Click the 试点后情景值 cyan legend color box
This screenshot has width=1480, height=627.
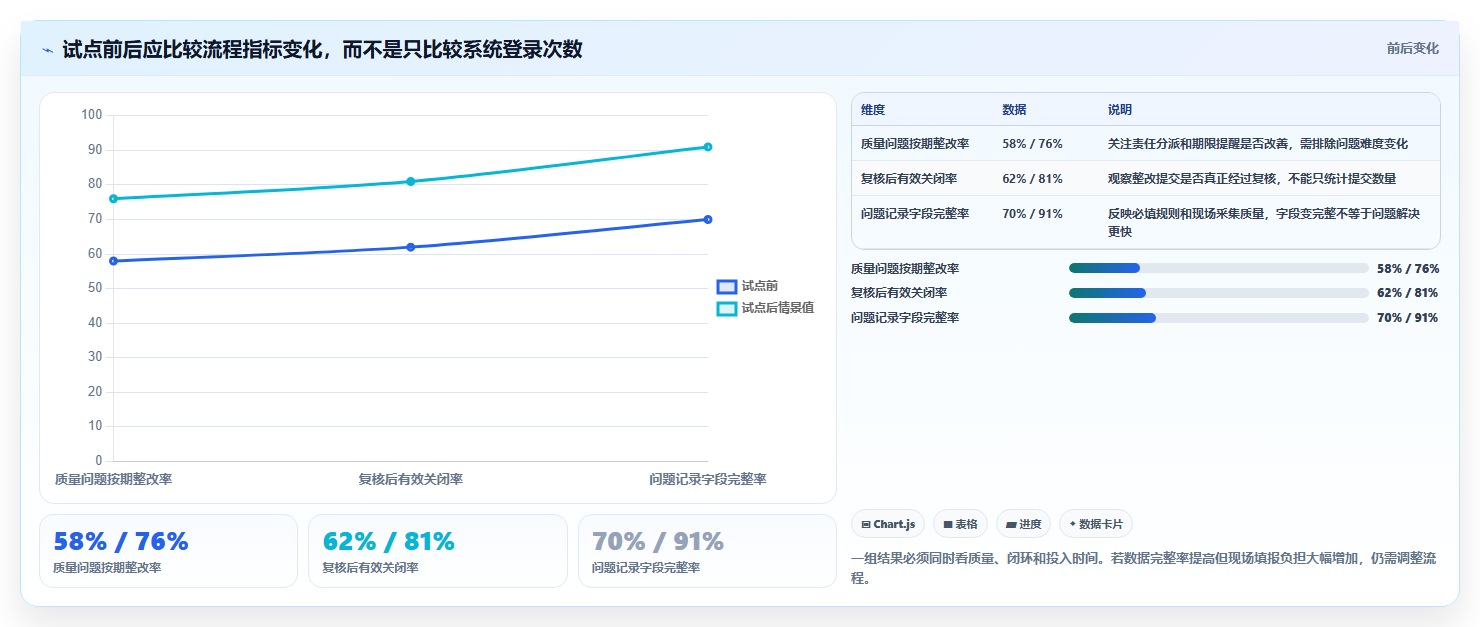tap(727, 308)
